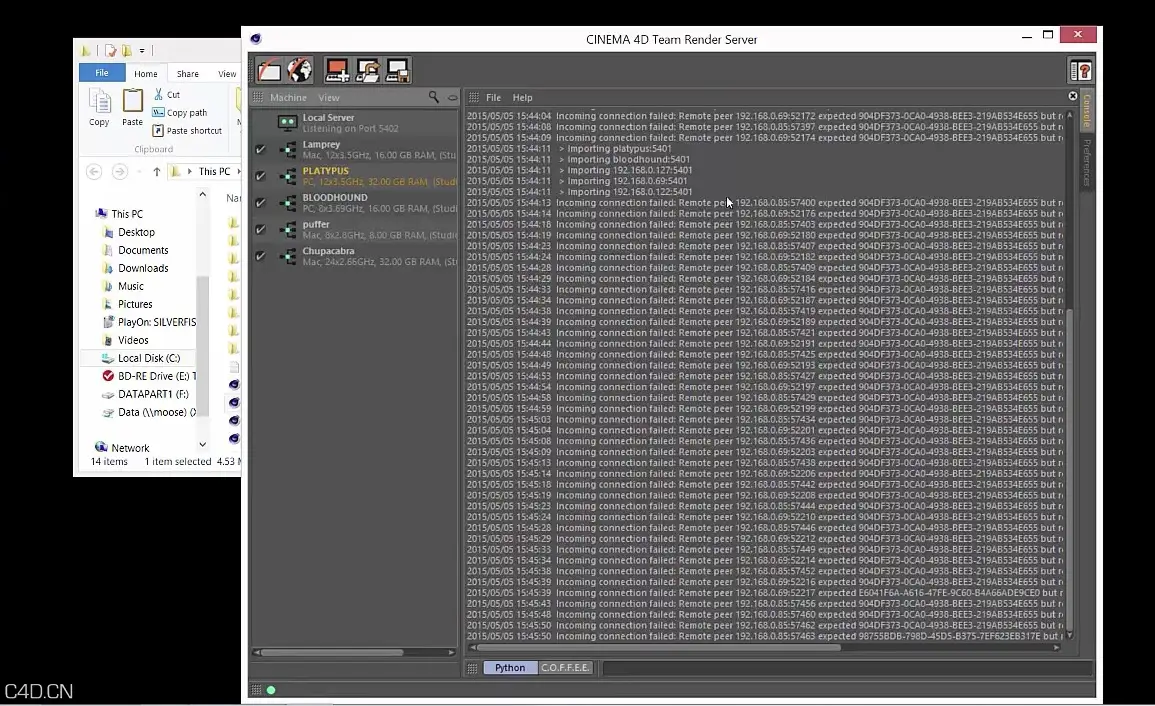Select DATAPART1 (F:) in Explorer

coord(152,394)
